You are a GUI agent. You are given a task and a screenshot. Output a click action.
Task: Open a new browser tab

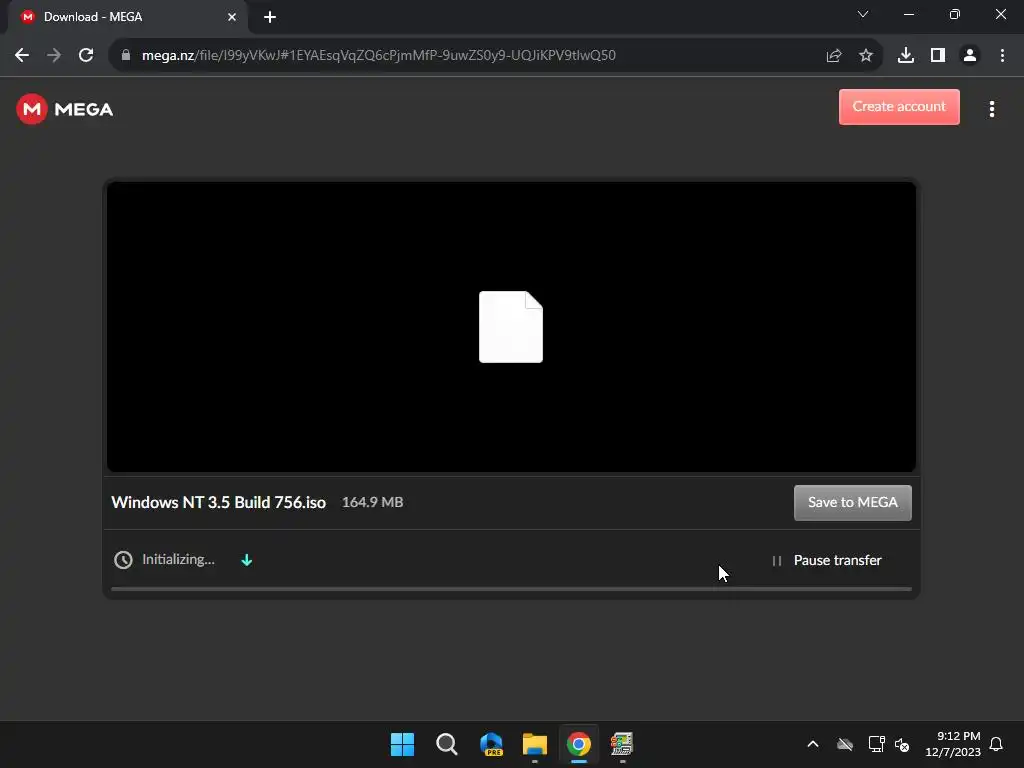click(x=270, y=17)
